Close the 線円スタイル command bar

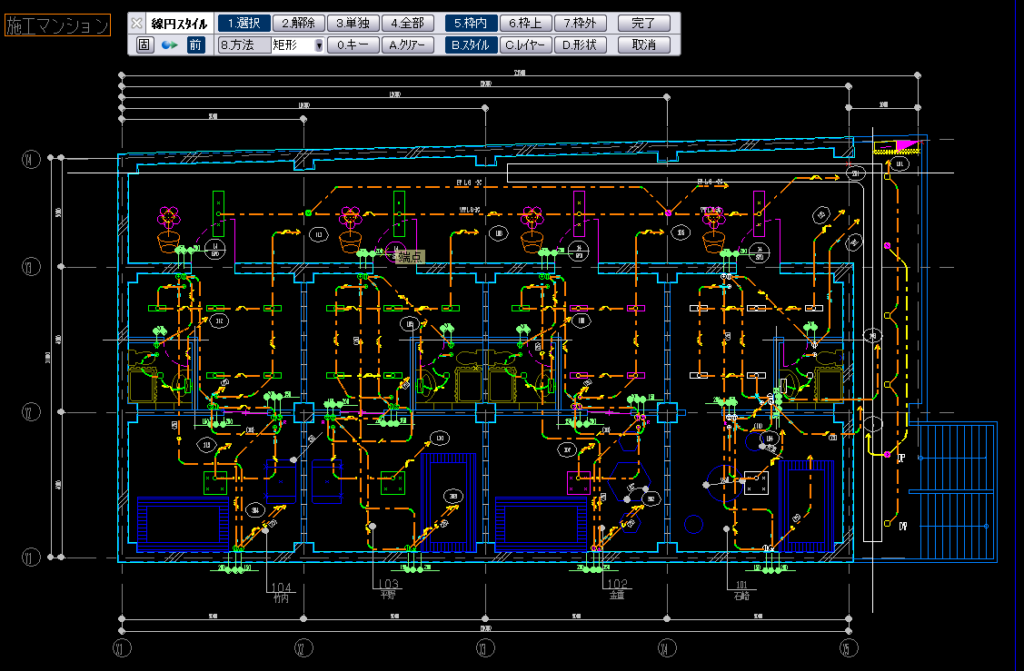point(136,24)
